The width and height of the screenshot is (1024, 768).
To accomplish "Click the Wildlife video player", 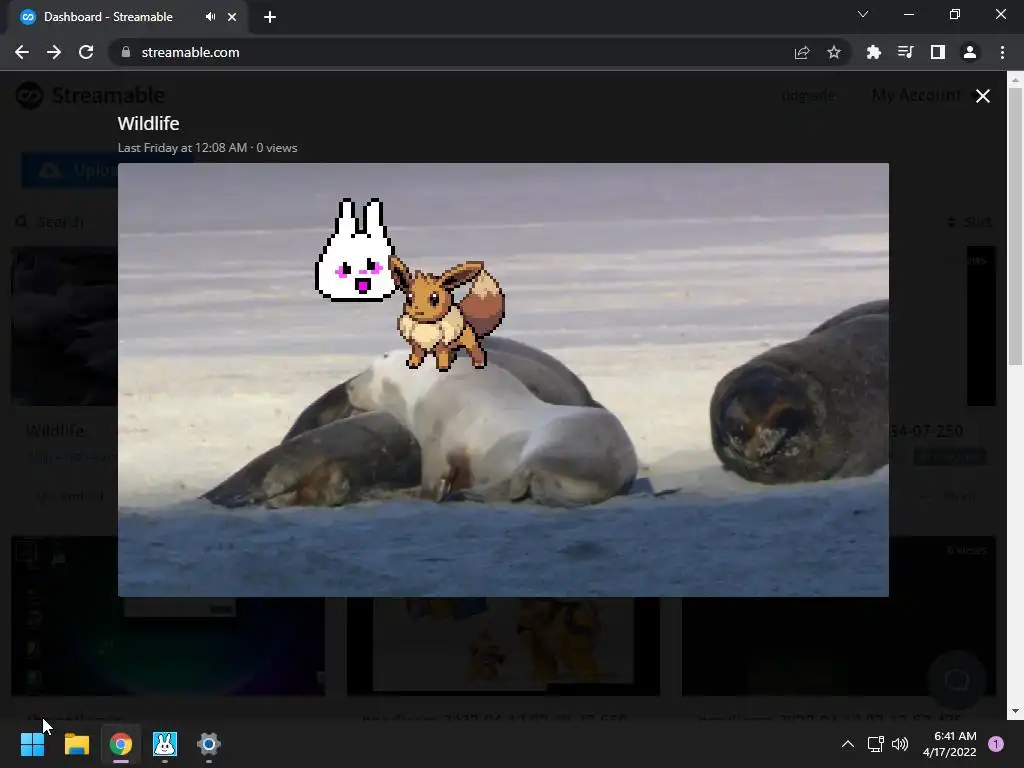I will (503, 379).
